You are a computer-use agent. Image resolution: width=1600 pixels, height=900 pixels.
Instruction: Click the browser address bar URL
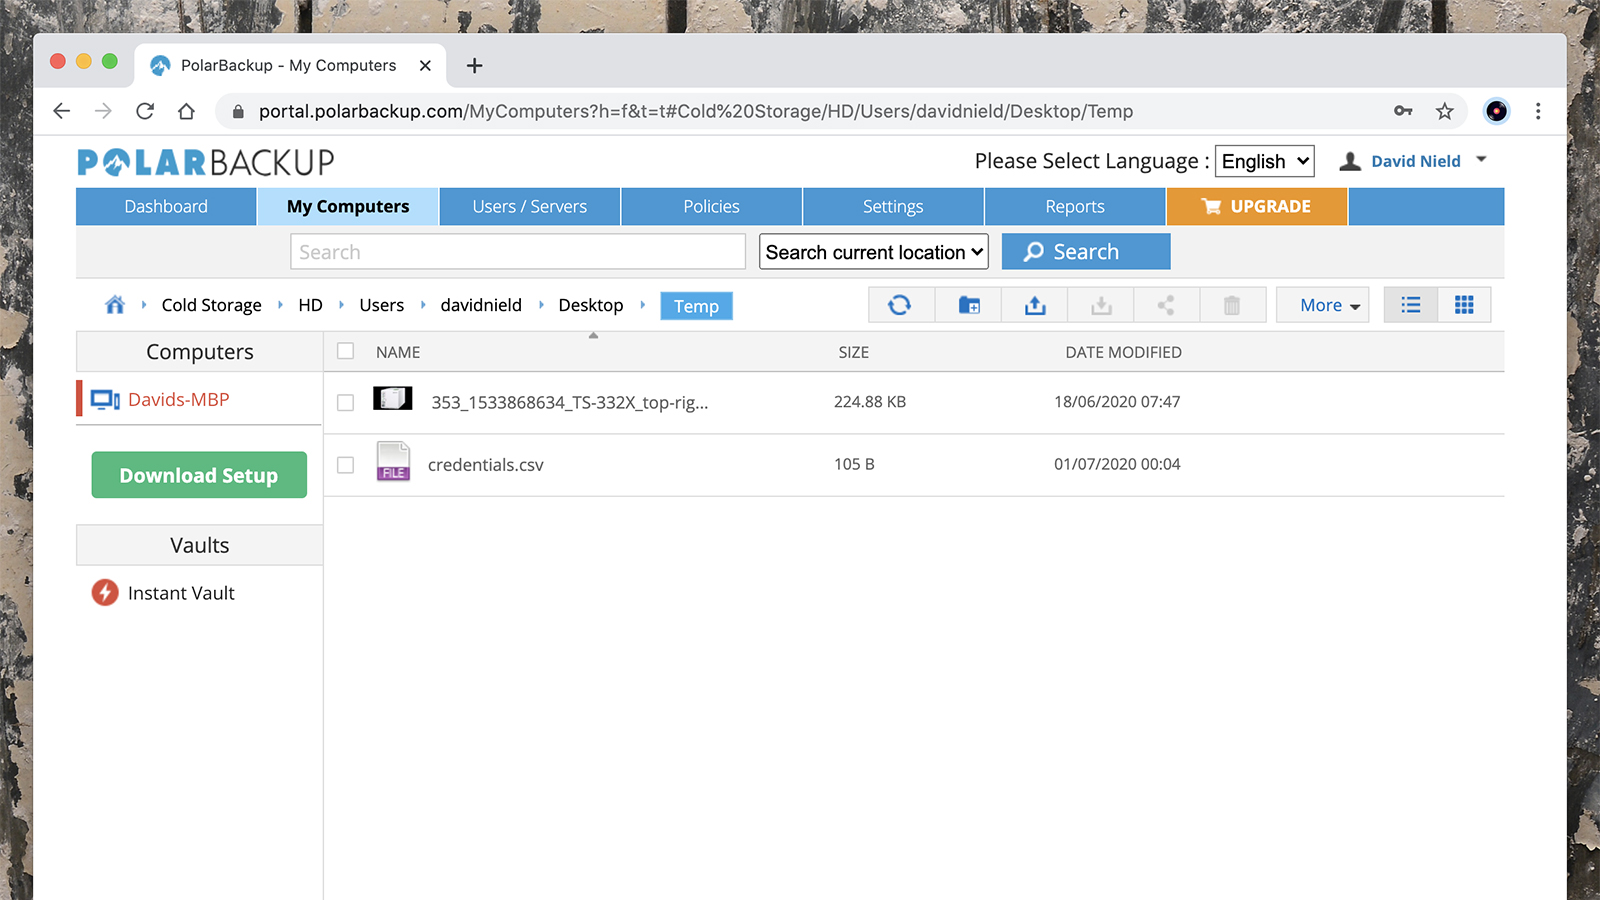695,111
